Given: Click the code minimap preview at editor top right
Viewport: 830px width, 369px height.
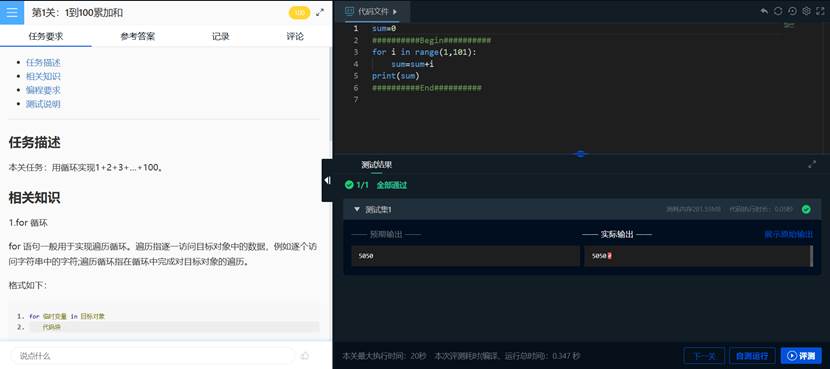Looking at the screenshot, I should (789, 25).
